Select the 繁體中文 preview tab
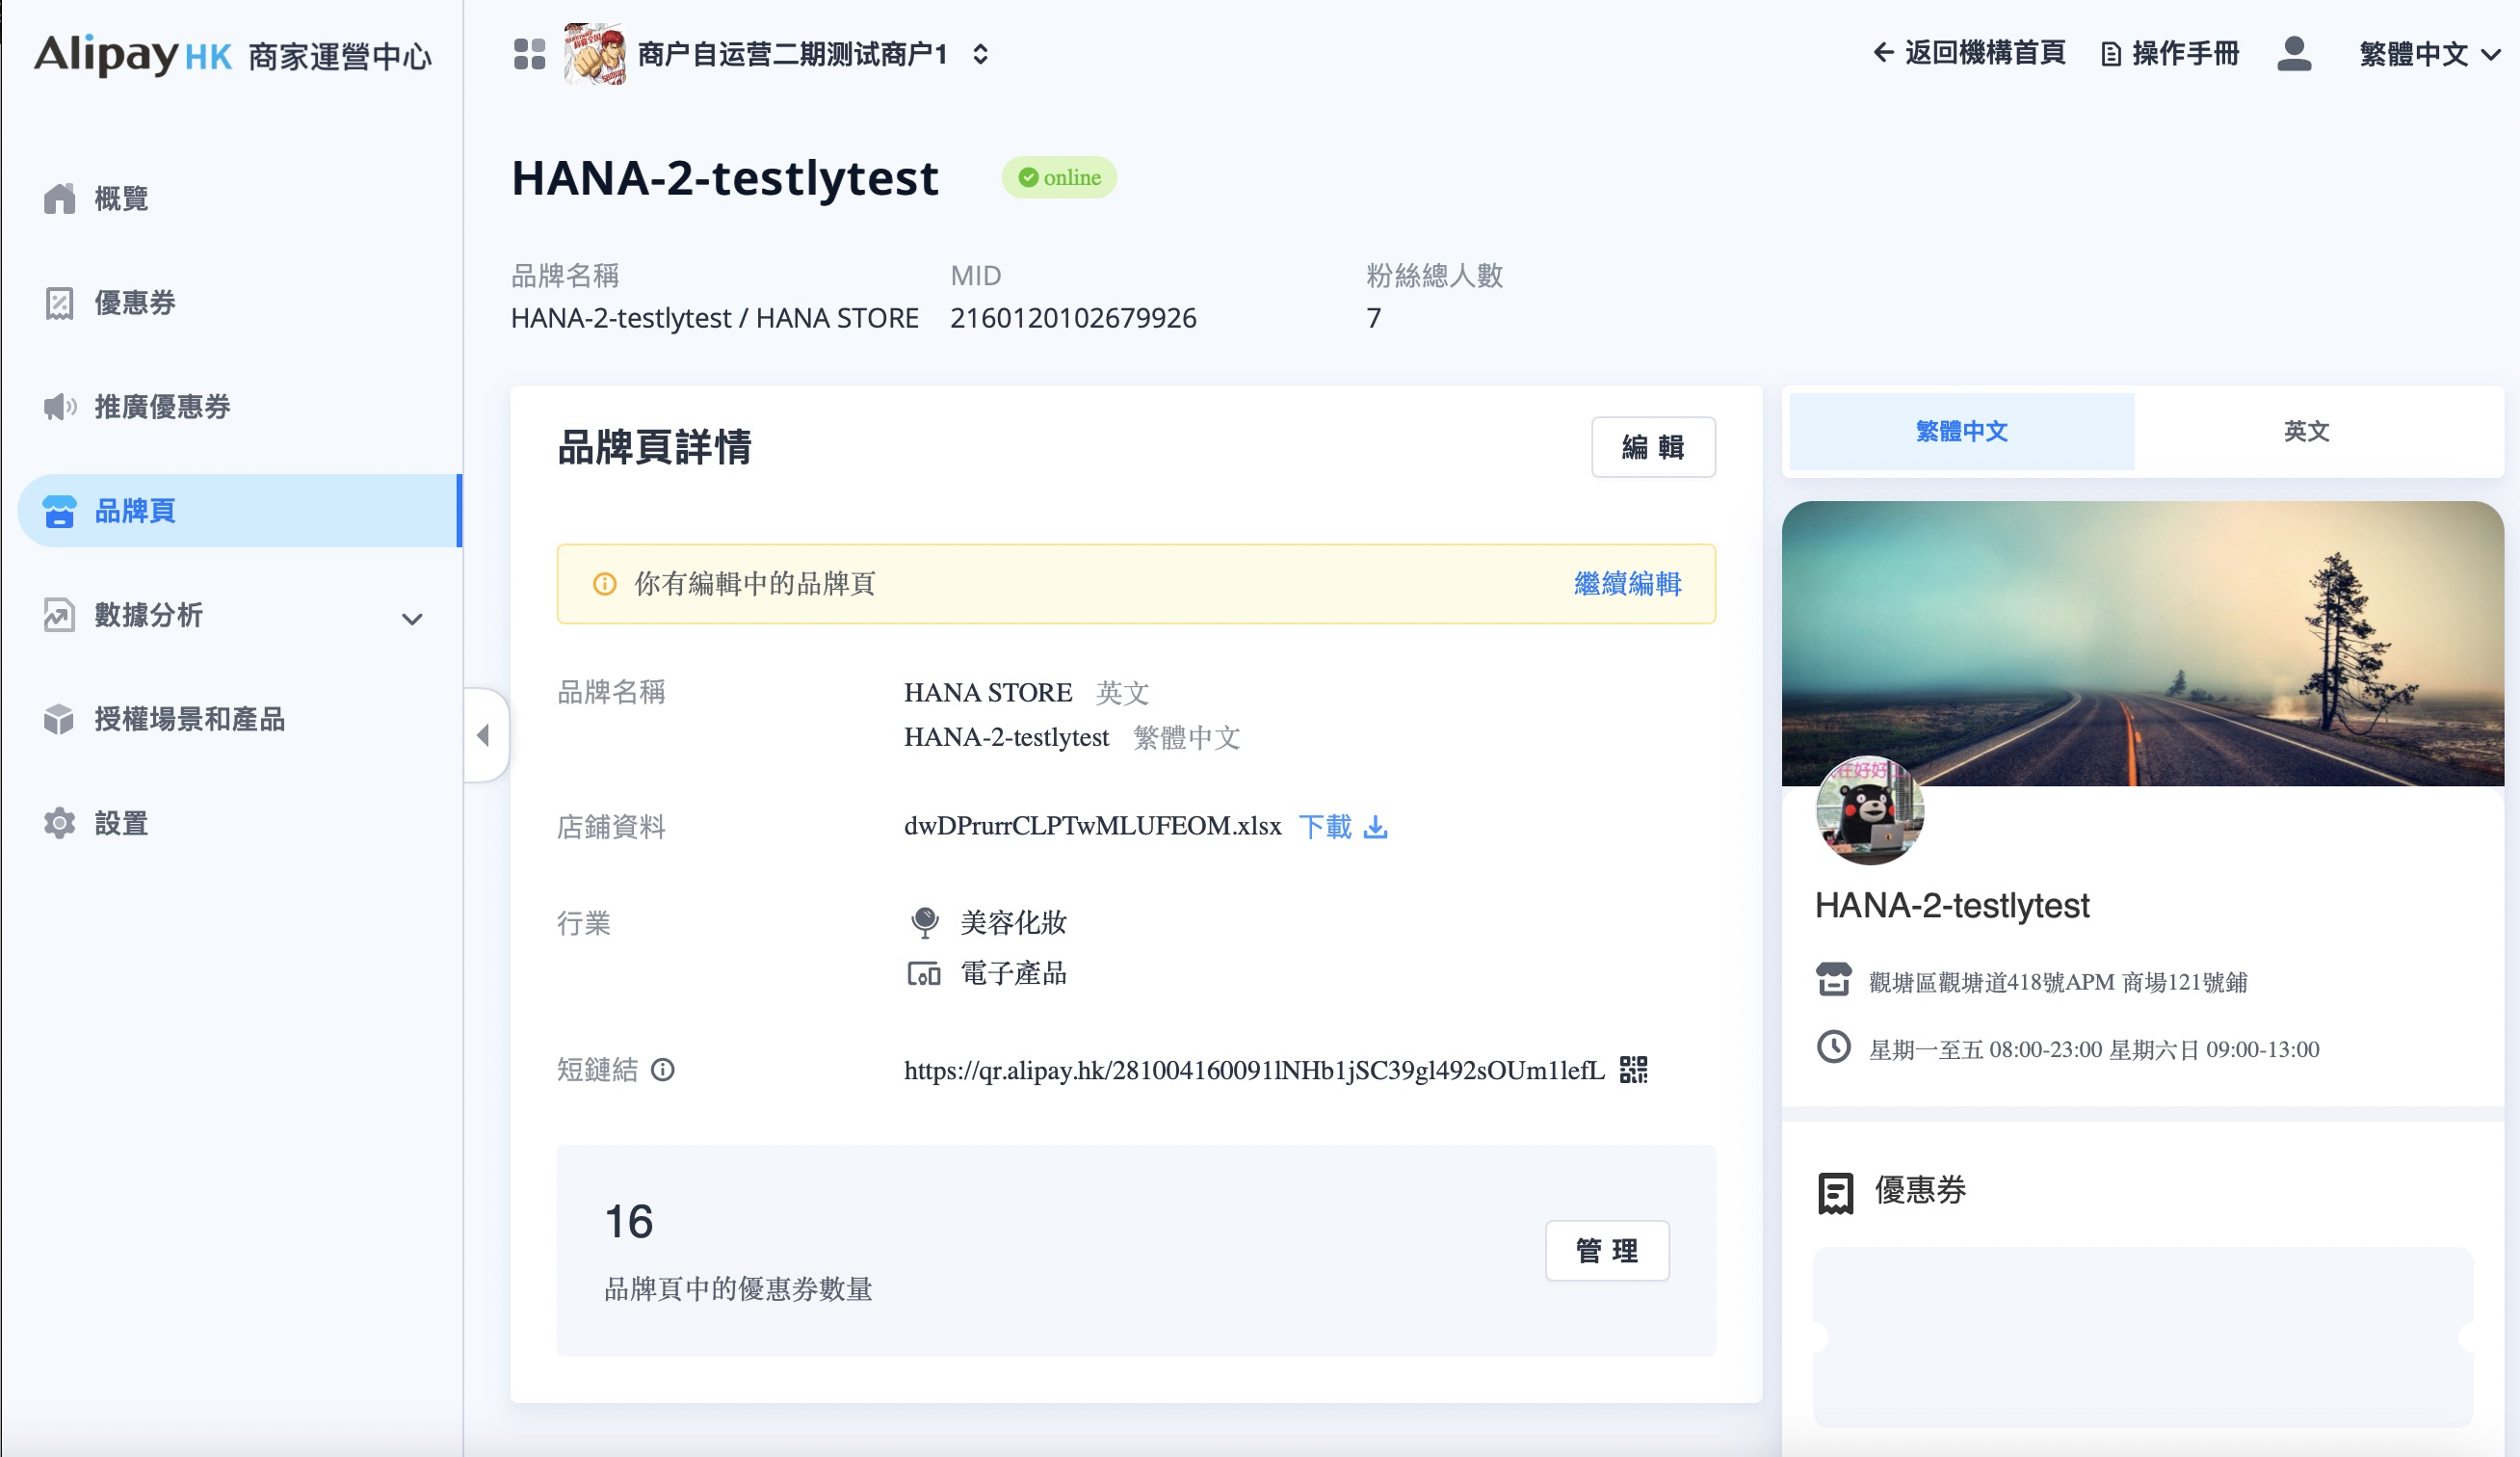 tap(1961, 431)
